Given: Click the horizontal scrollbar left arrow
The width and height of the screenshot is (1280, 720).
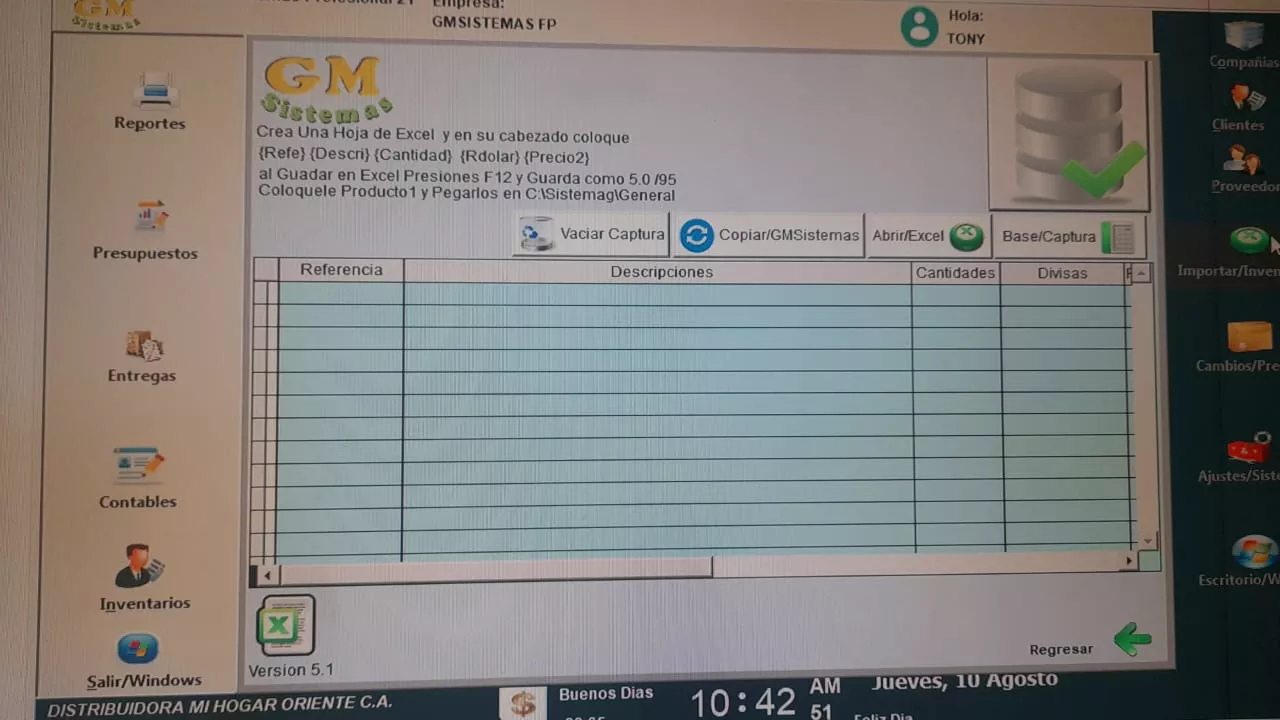Looking at the screenshot, I should coord(267,575).
